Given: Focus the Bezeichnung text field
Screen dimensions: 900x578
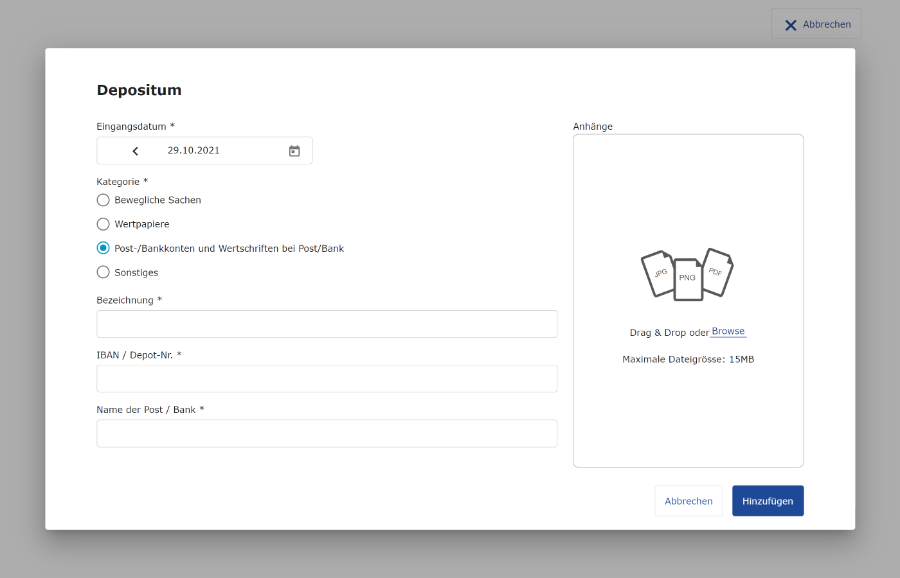Looking at the screenshot, I should (x=327, y=324).
